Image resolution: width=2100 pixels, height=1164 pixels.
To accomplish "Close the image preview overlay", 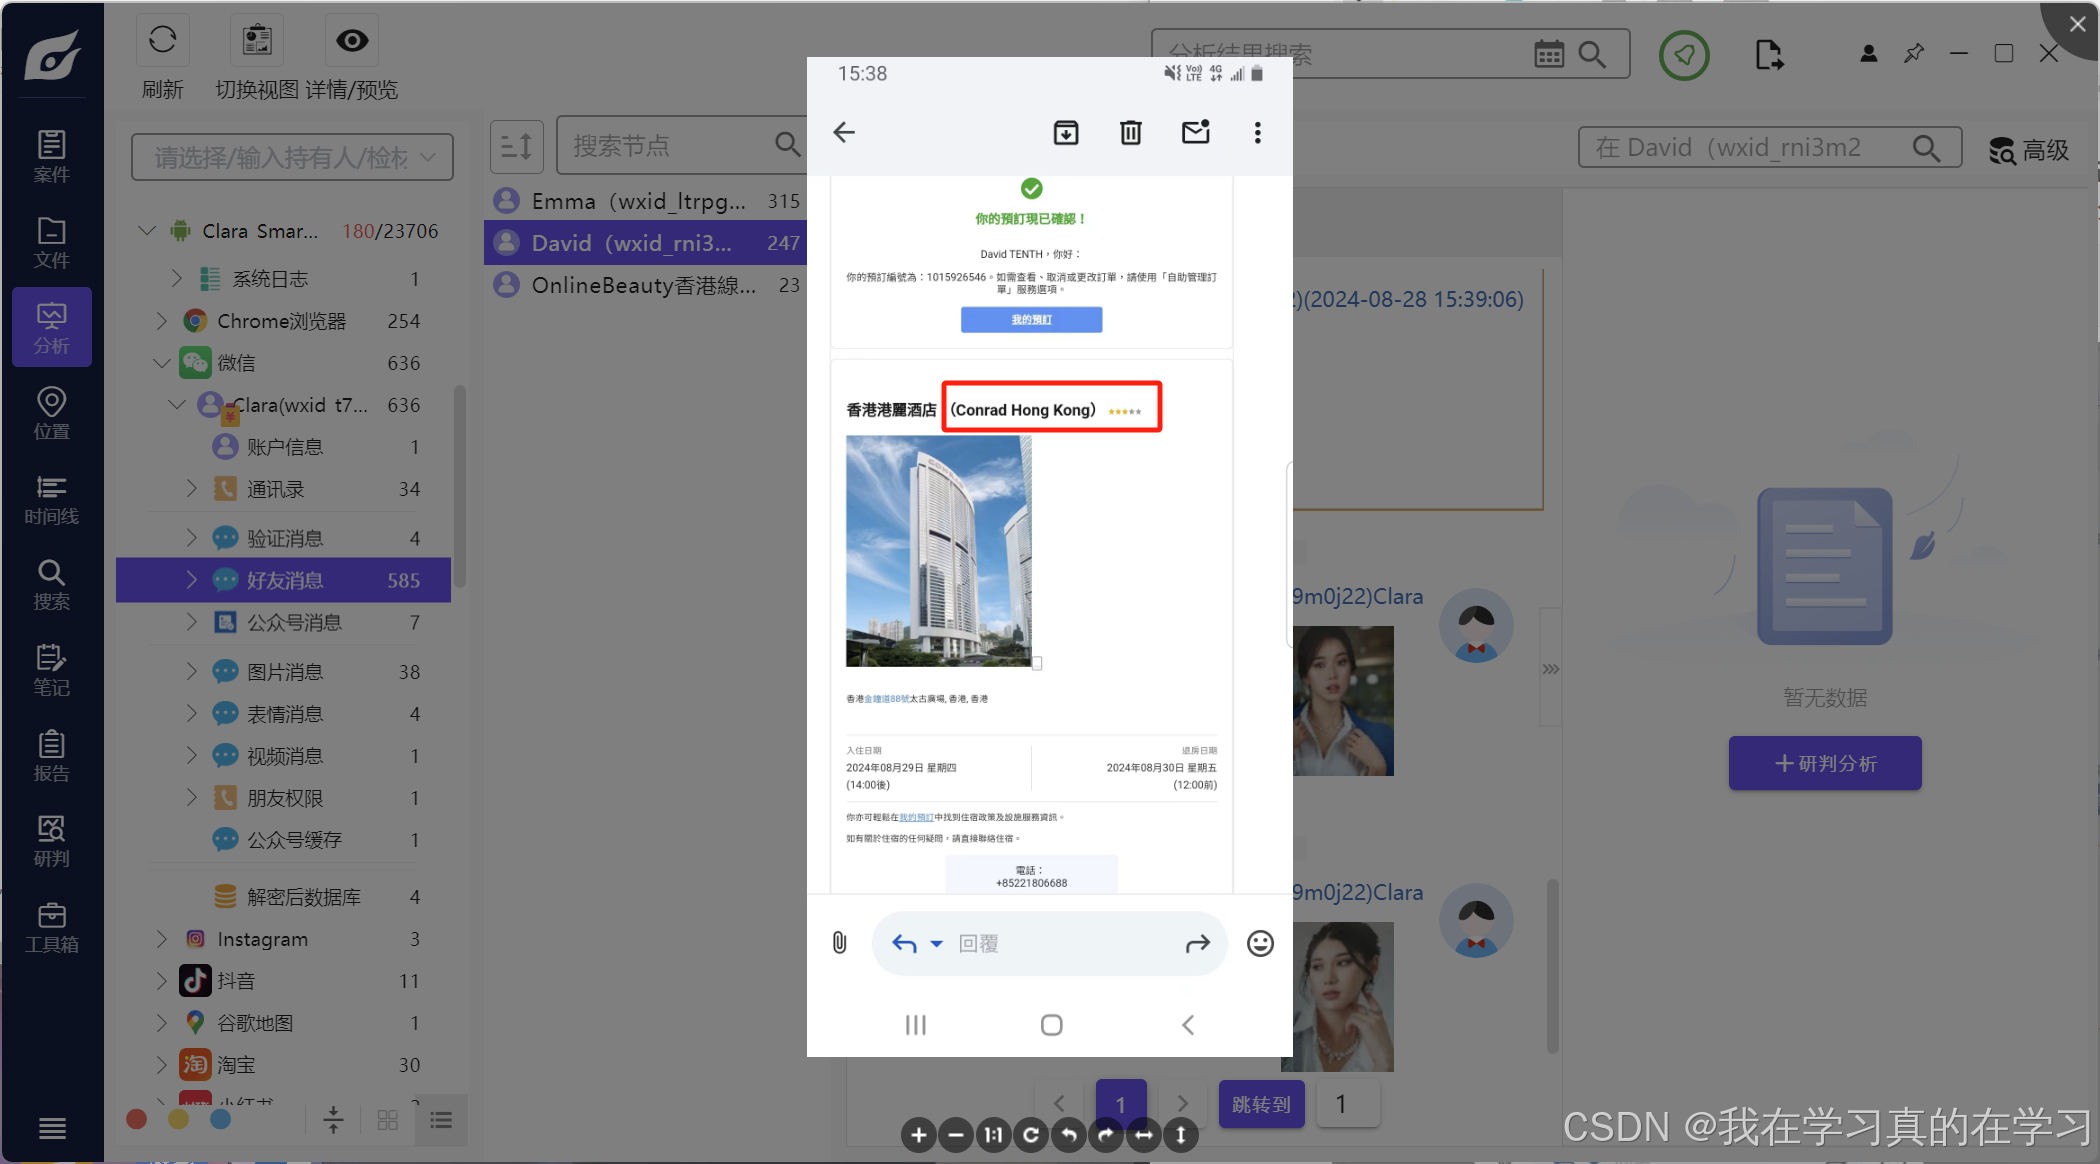I will click(x=2077, y=24).
